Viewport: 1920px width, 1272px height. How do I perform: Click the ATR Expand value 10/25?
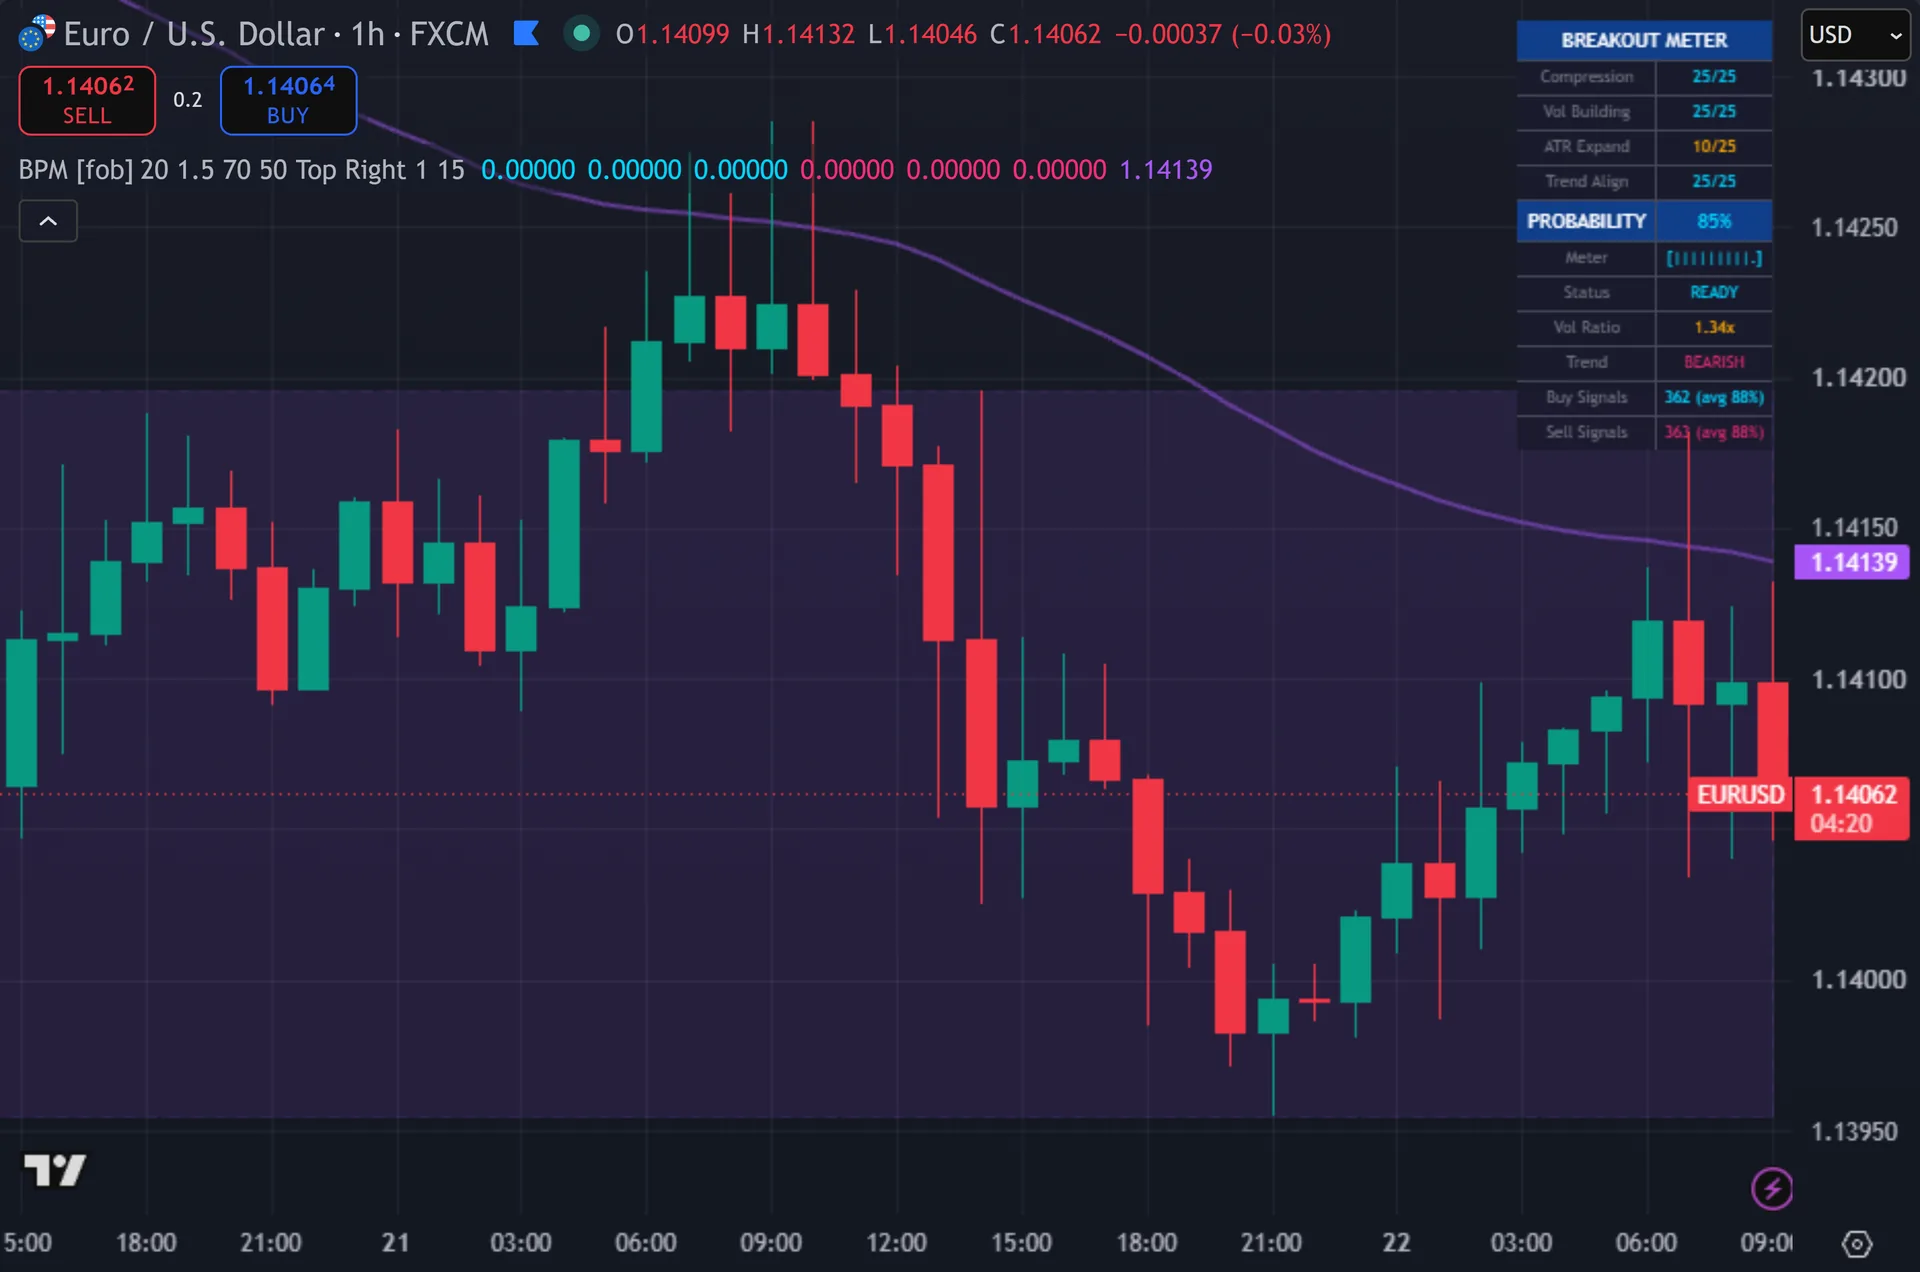click(1714, 147)
